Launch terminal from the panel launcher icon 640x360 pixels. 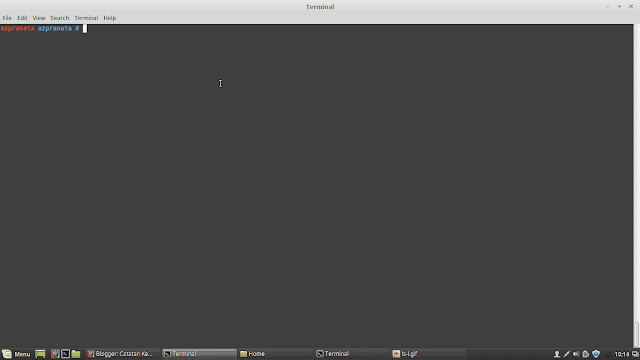65,354
